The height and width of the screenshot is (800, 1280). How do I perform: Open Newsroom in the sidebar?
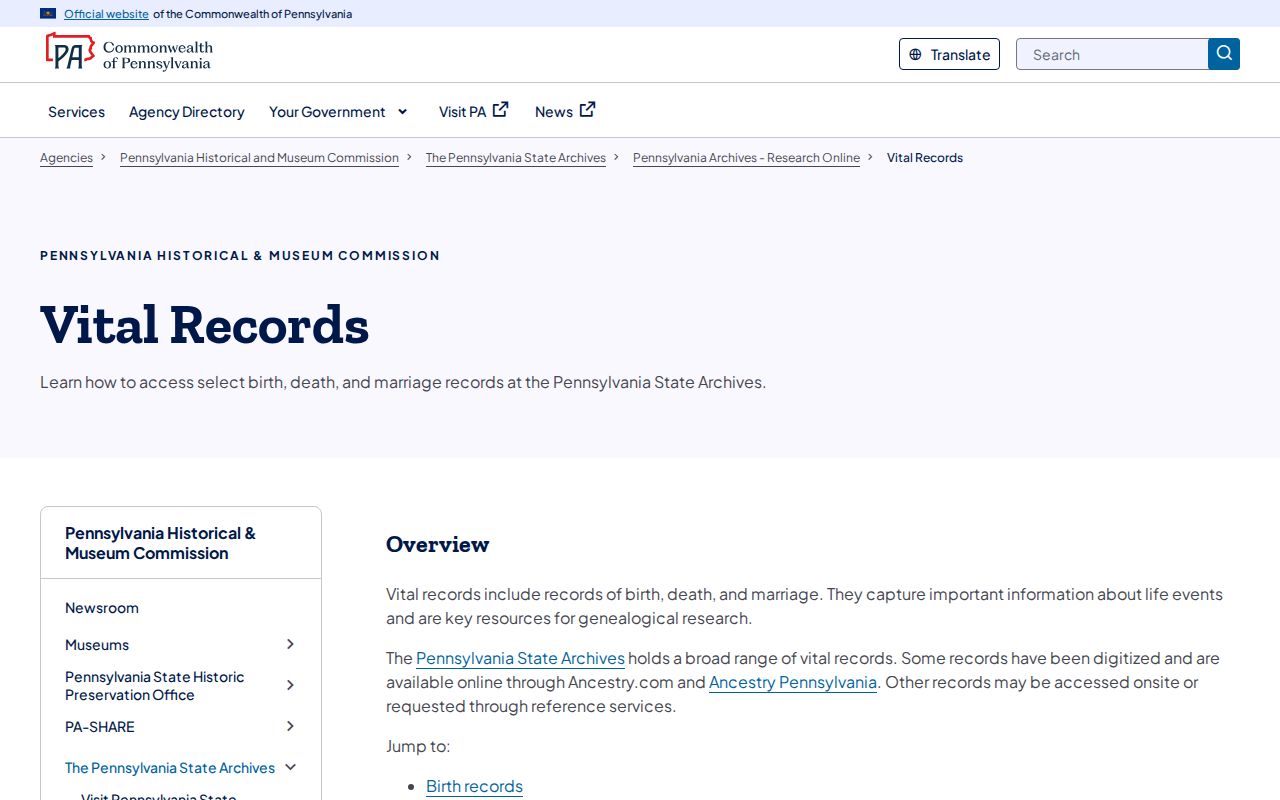point(102,608)
